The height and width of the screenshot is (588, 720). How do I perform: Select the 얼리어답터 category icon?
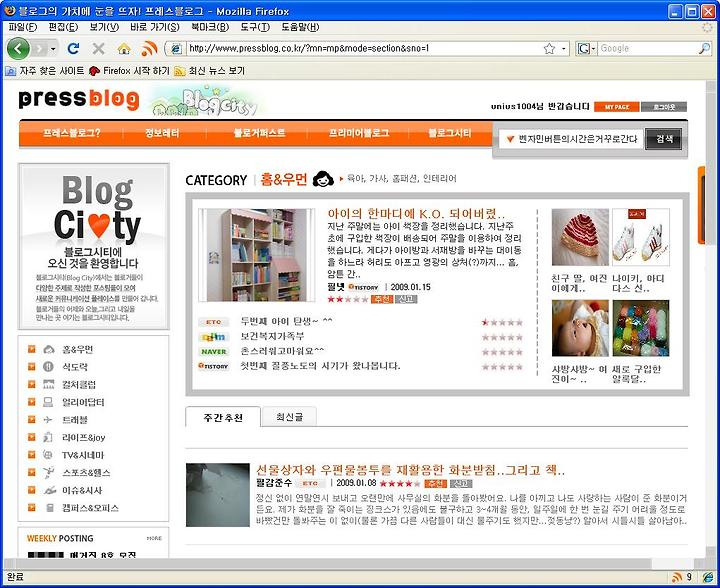(48, 402)
